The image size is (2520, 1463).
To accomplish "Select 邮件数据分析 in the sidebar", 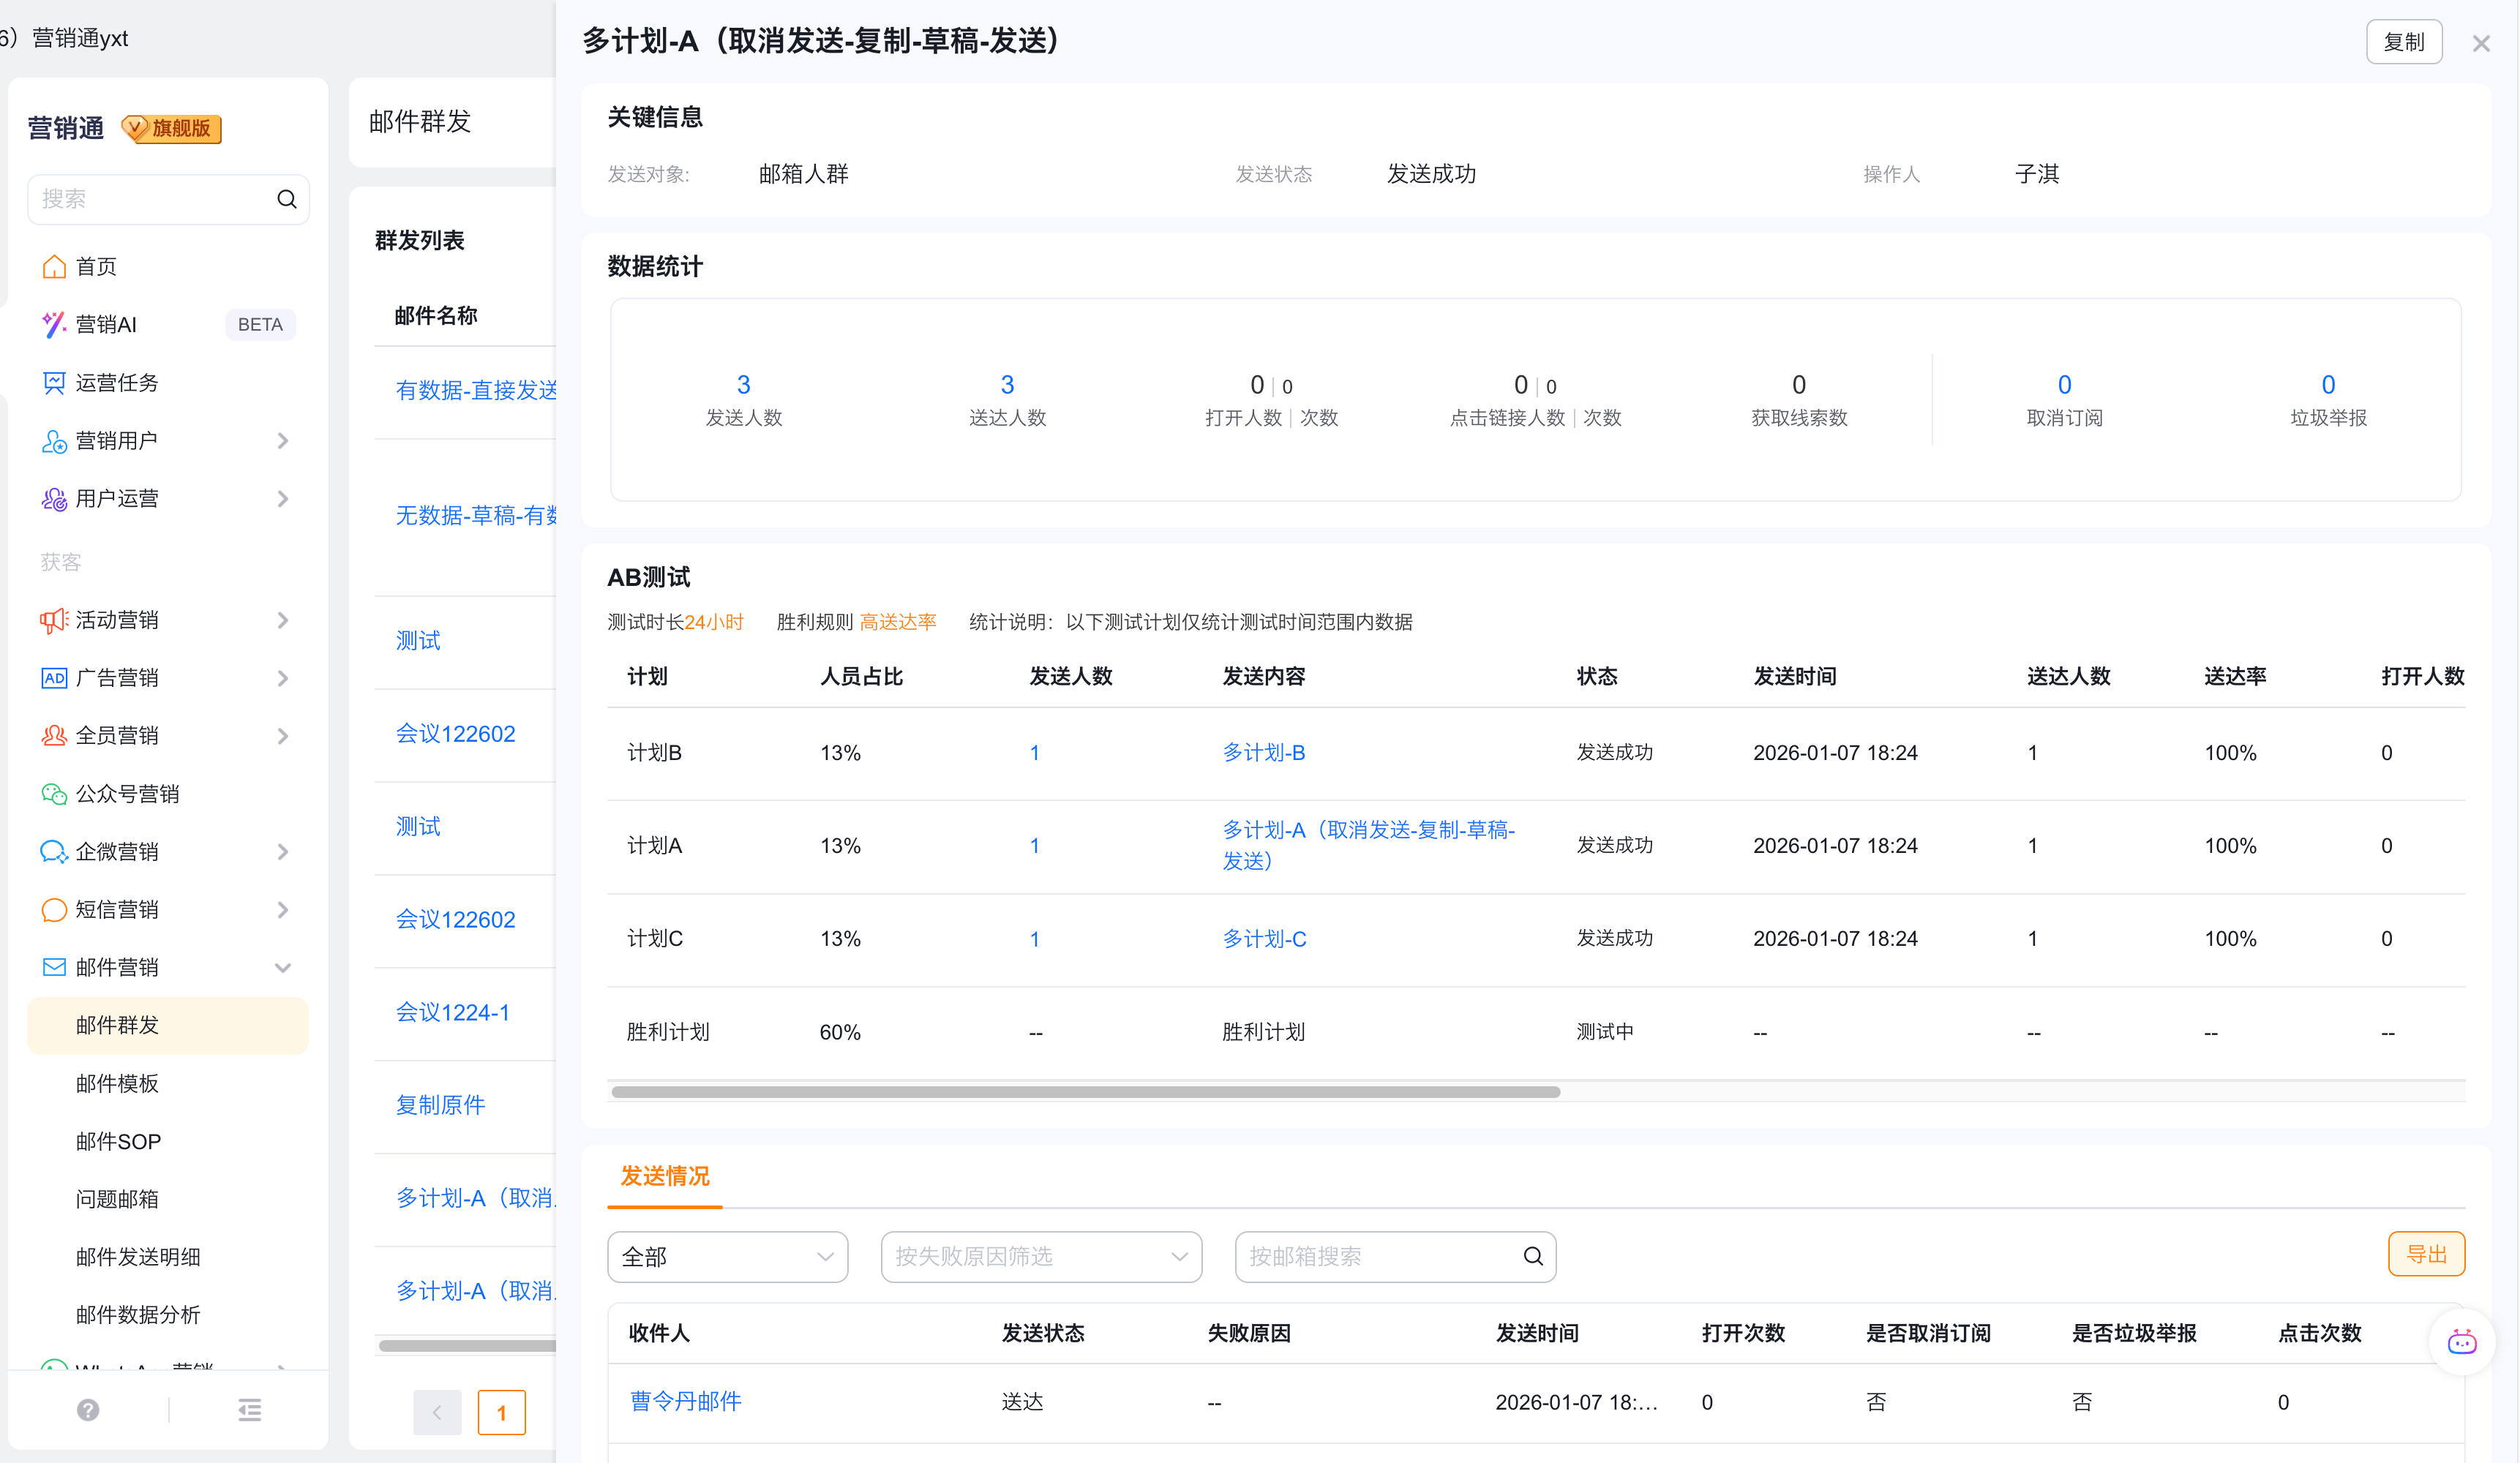I will coord(138,1314).
